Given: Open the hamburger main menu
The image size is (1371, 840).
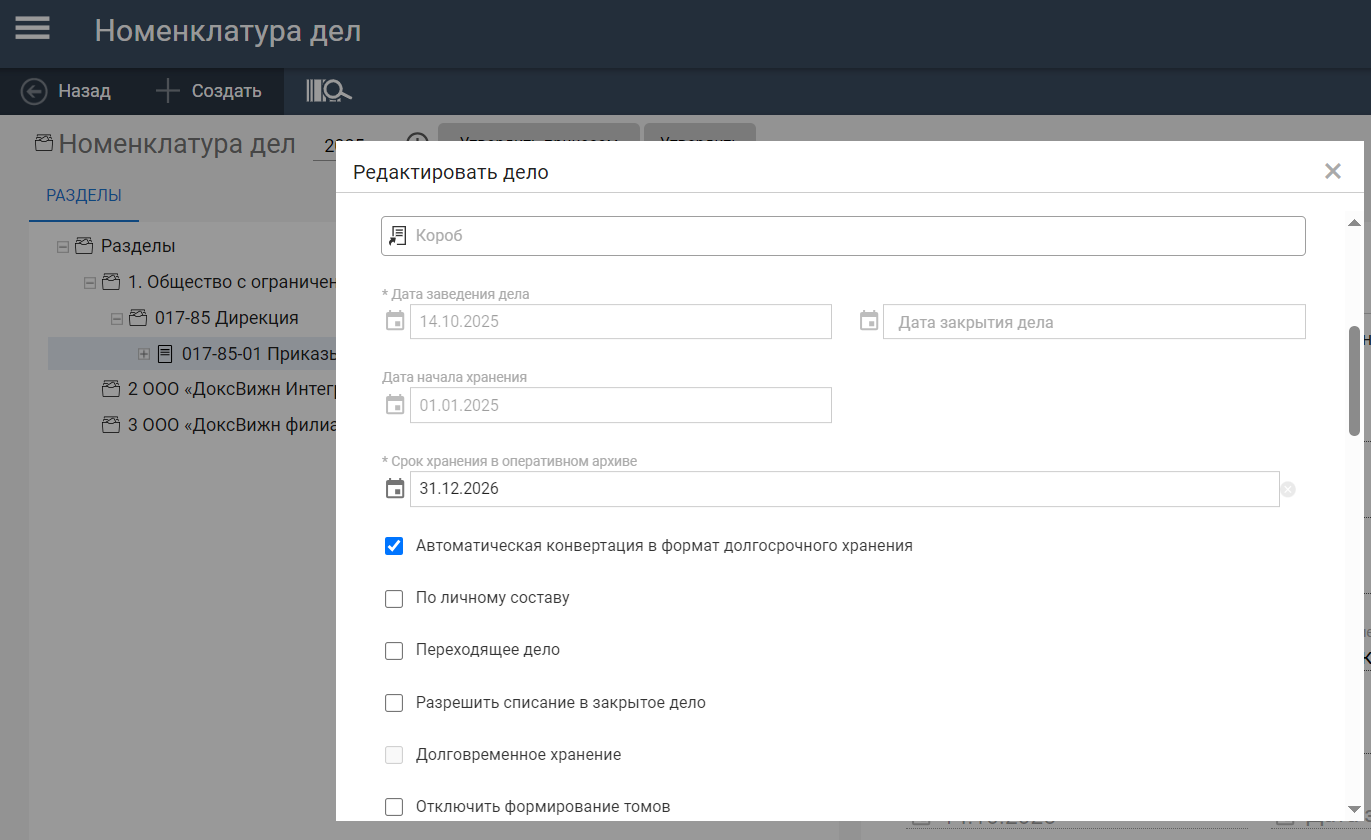Looking at the screenshot, I should coord(32,28).
